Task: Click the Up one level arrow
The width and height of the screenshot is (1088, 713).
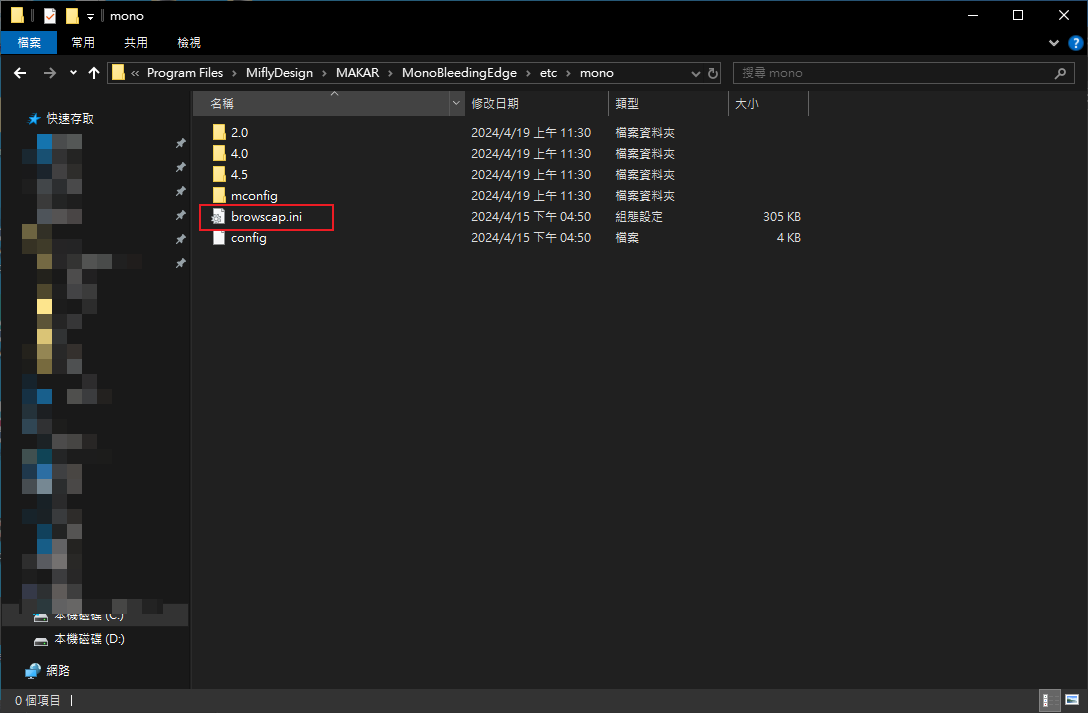Action: click(x=94, y=73)
